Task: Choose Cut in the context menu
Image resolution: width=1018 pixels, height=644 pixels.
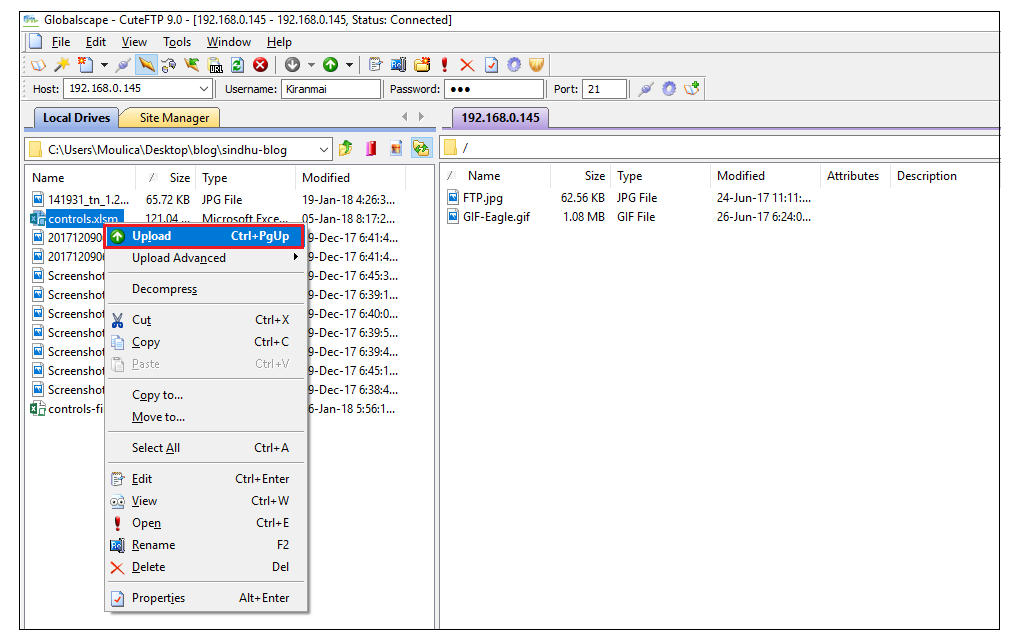Action: pos(205,320)
